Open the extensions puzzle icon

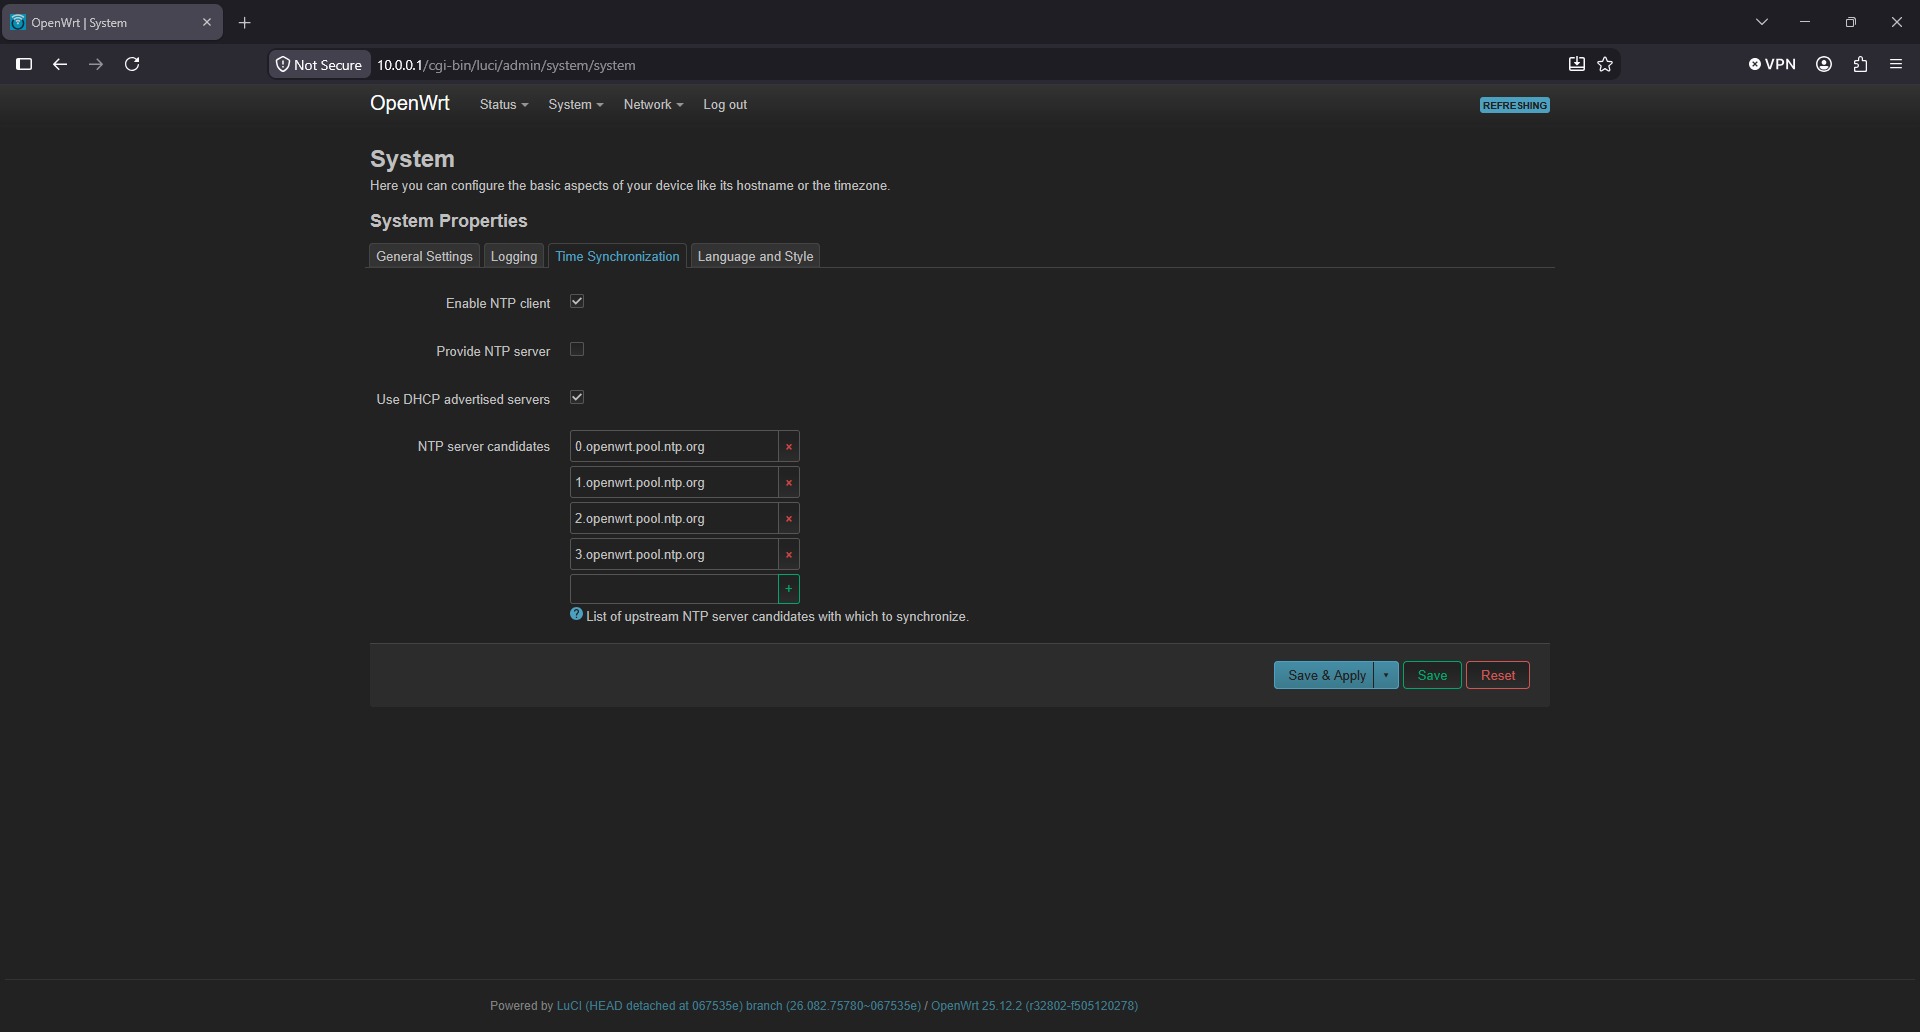coord(1860,64)
